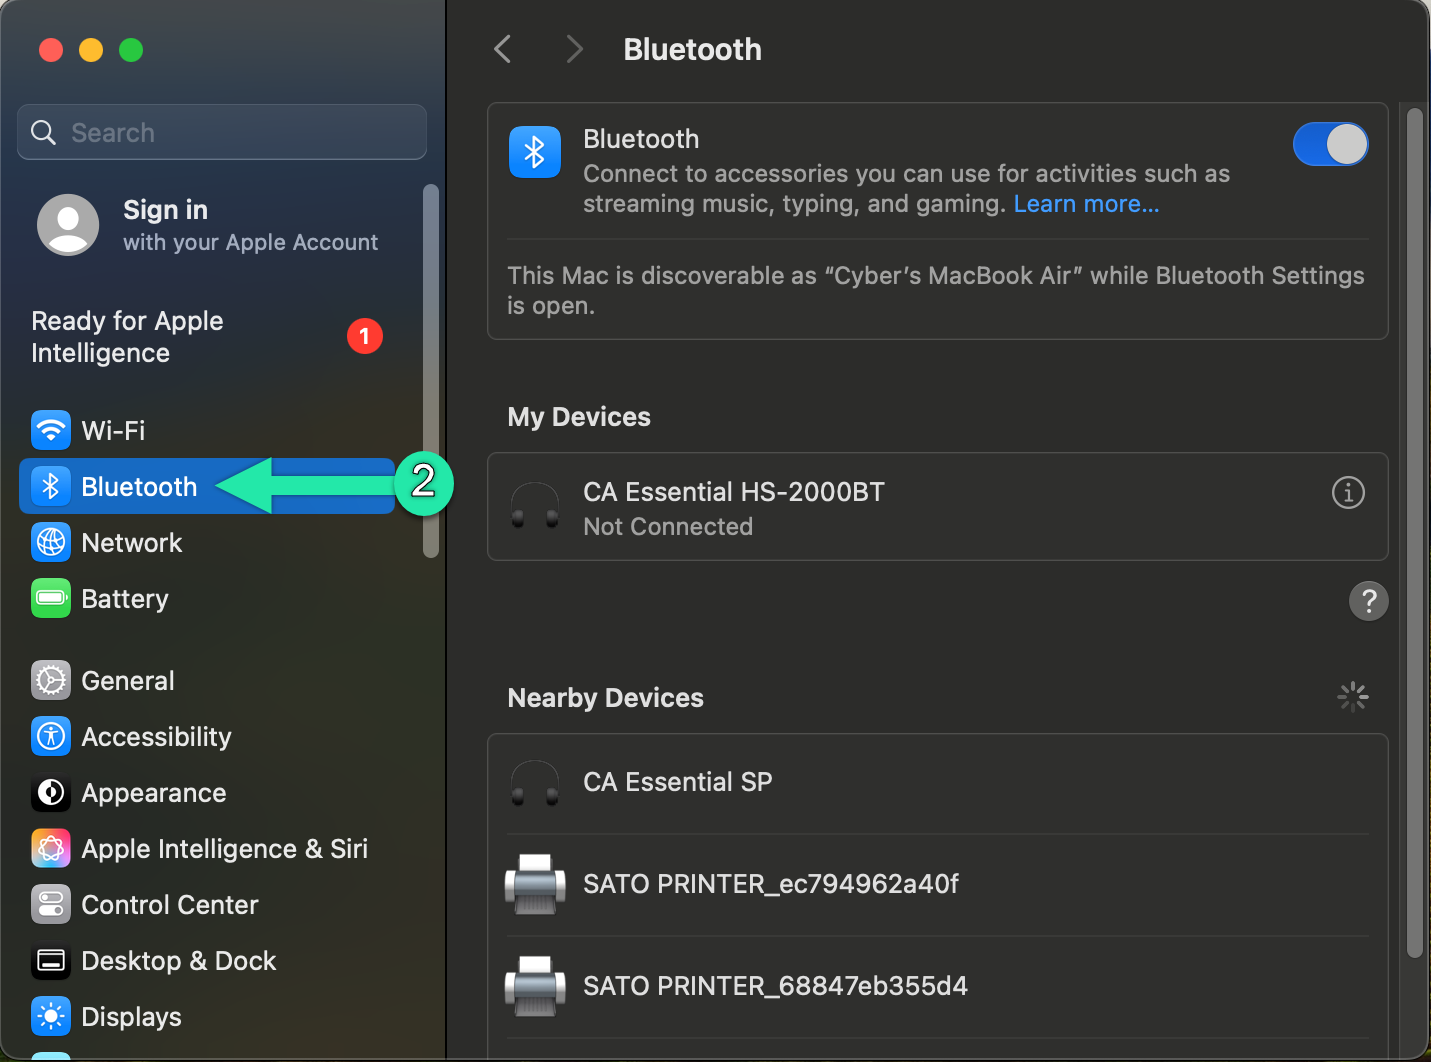1431x1062 pixels.
Task: Open Desktop & Dock settings
Action: pyautogui.click(x=207, y=961)
